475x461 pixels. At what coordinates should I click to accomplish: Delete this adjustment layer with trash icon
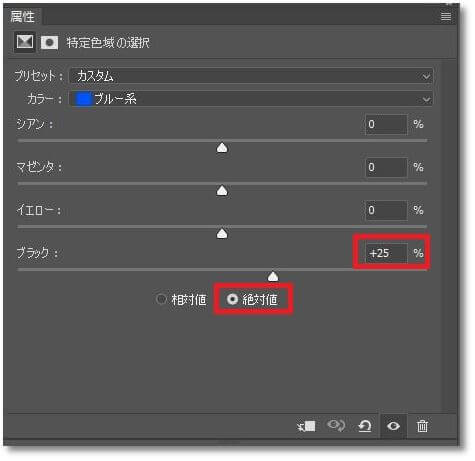coord(422,426)
